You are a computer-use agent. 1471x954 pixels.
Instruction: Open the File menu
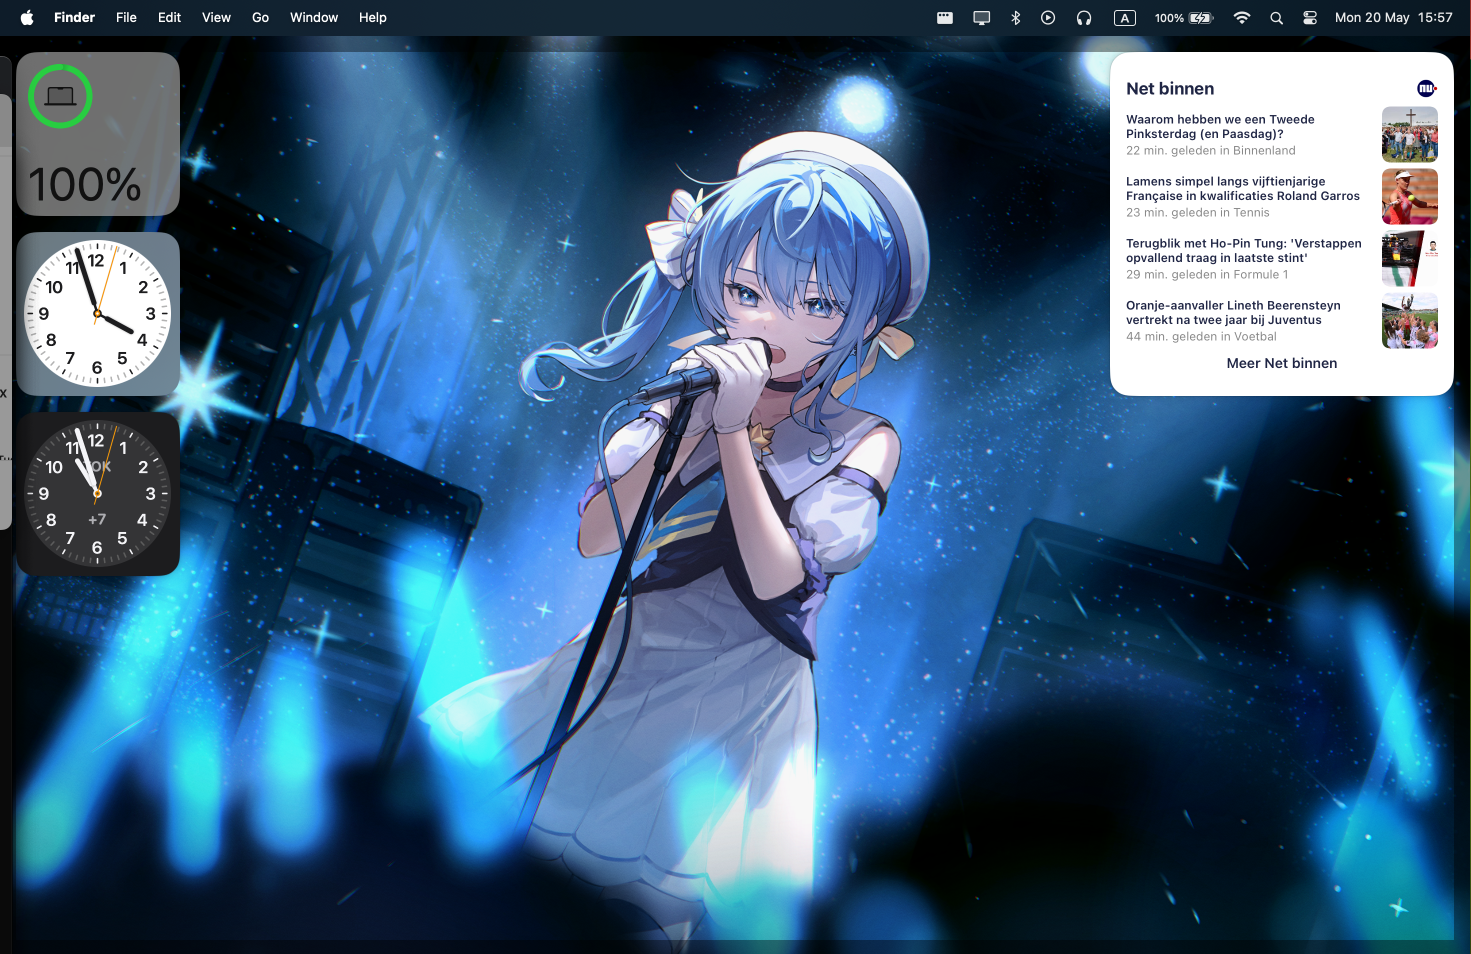(x=126, y=17)
